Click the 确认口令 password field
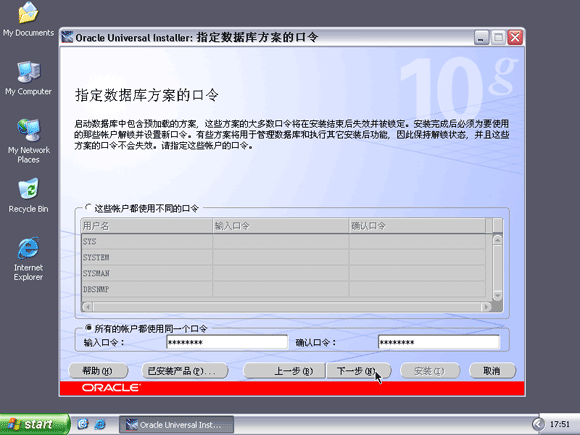The height and width of the screenshot is (435, 580). click(439, 342)
